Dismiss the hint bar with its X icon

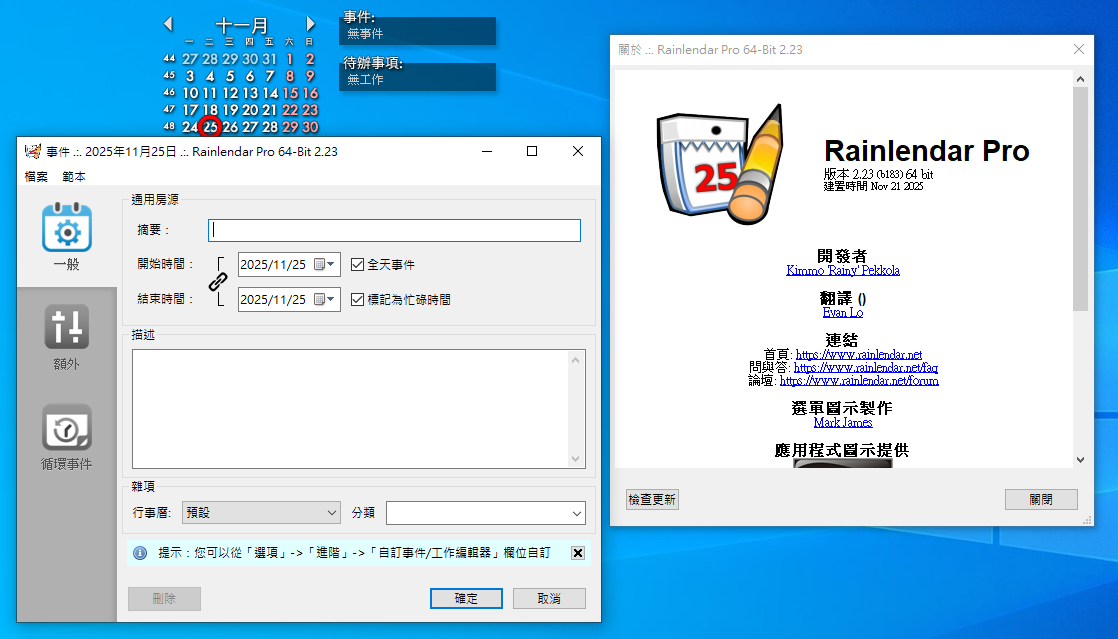click(578, 553)
